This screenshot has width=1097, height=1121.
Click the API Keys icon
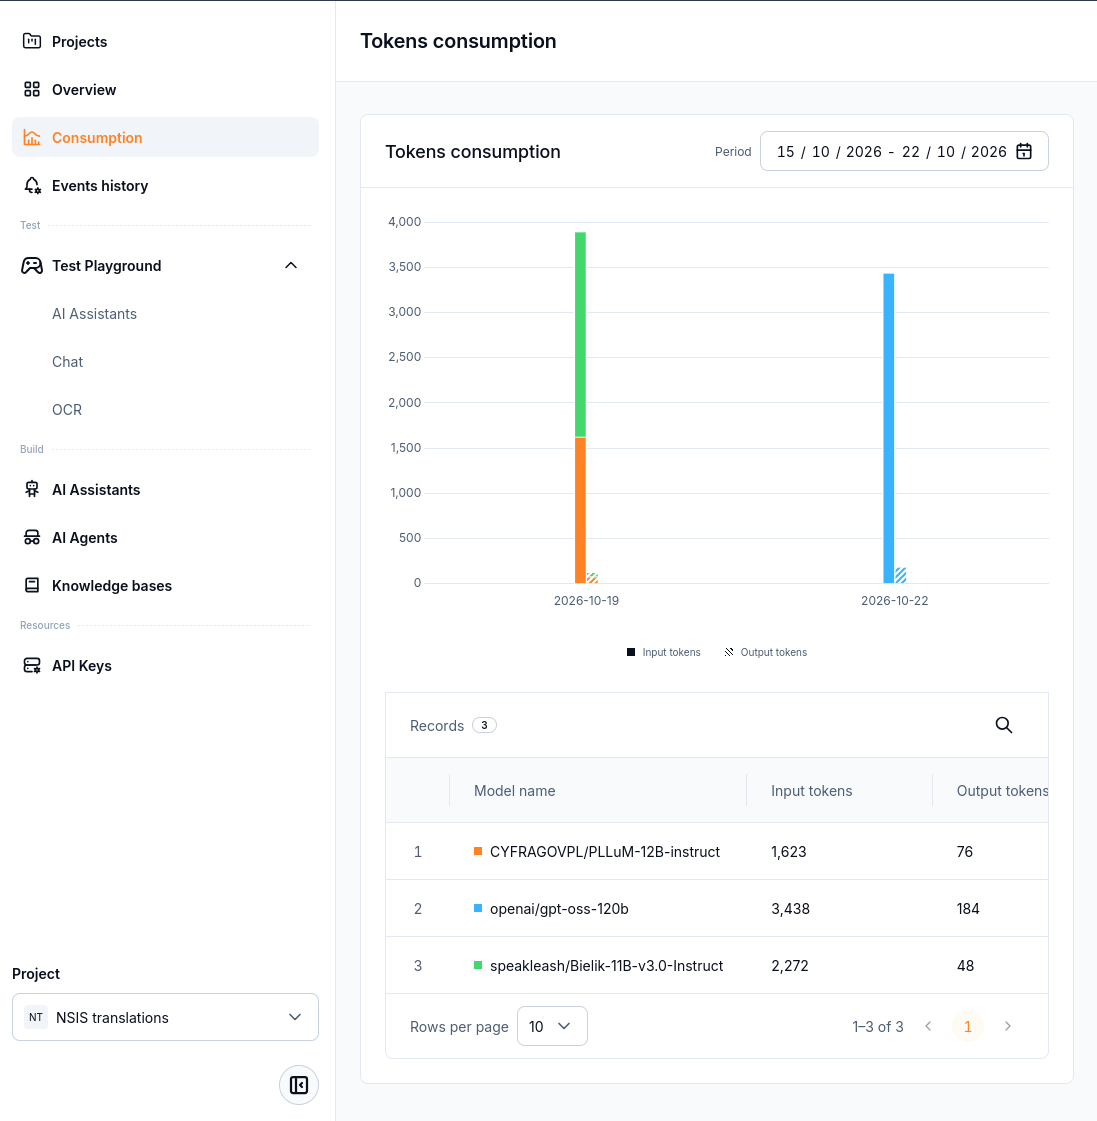point(31,666)
